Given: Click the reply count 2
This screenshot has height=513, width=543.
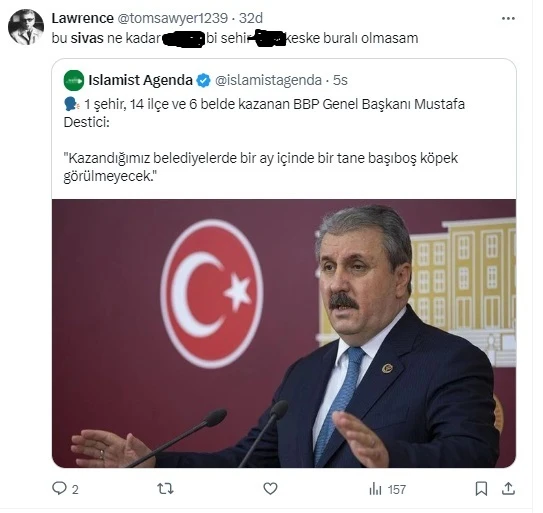Looking at the screenshot, I should click(x=75, y=489).
